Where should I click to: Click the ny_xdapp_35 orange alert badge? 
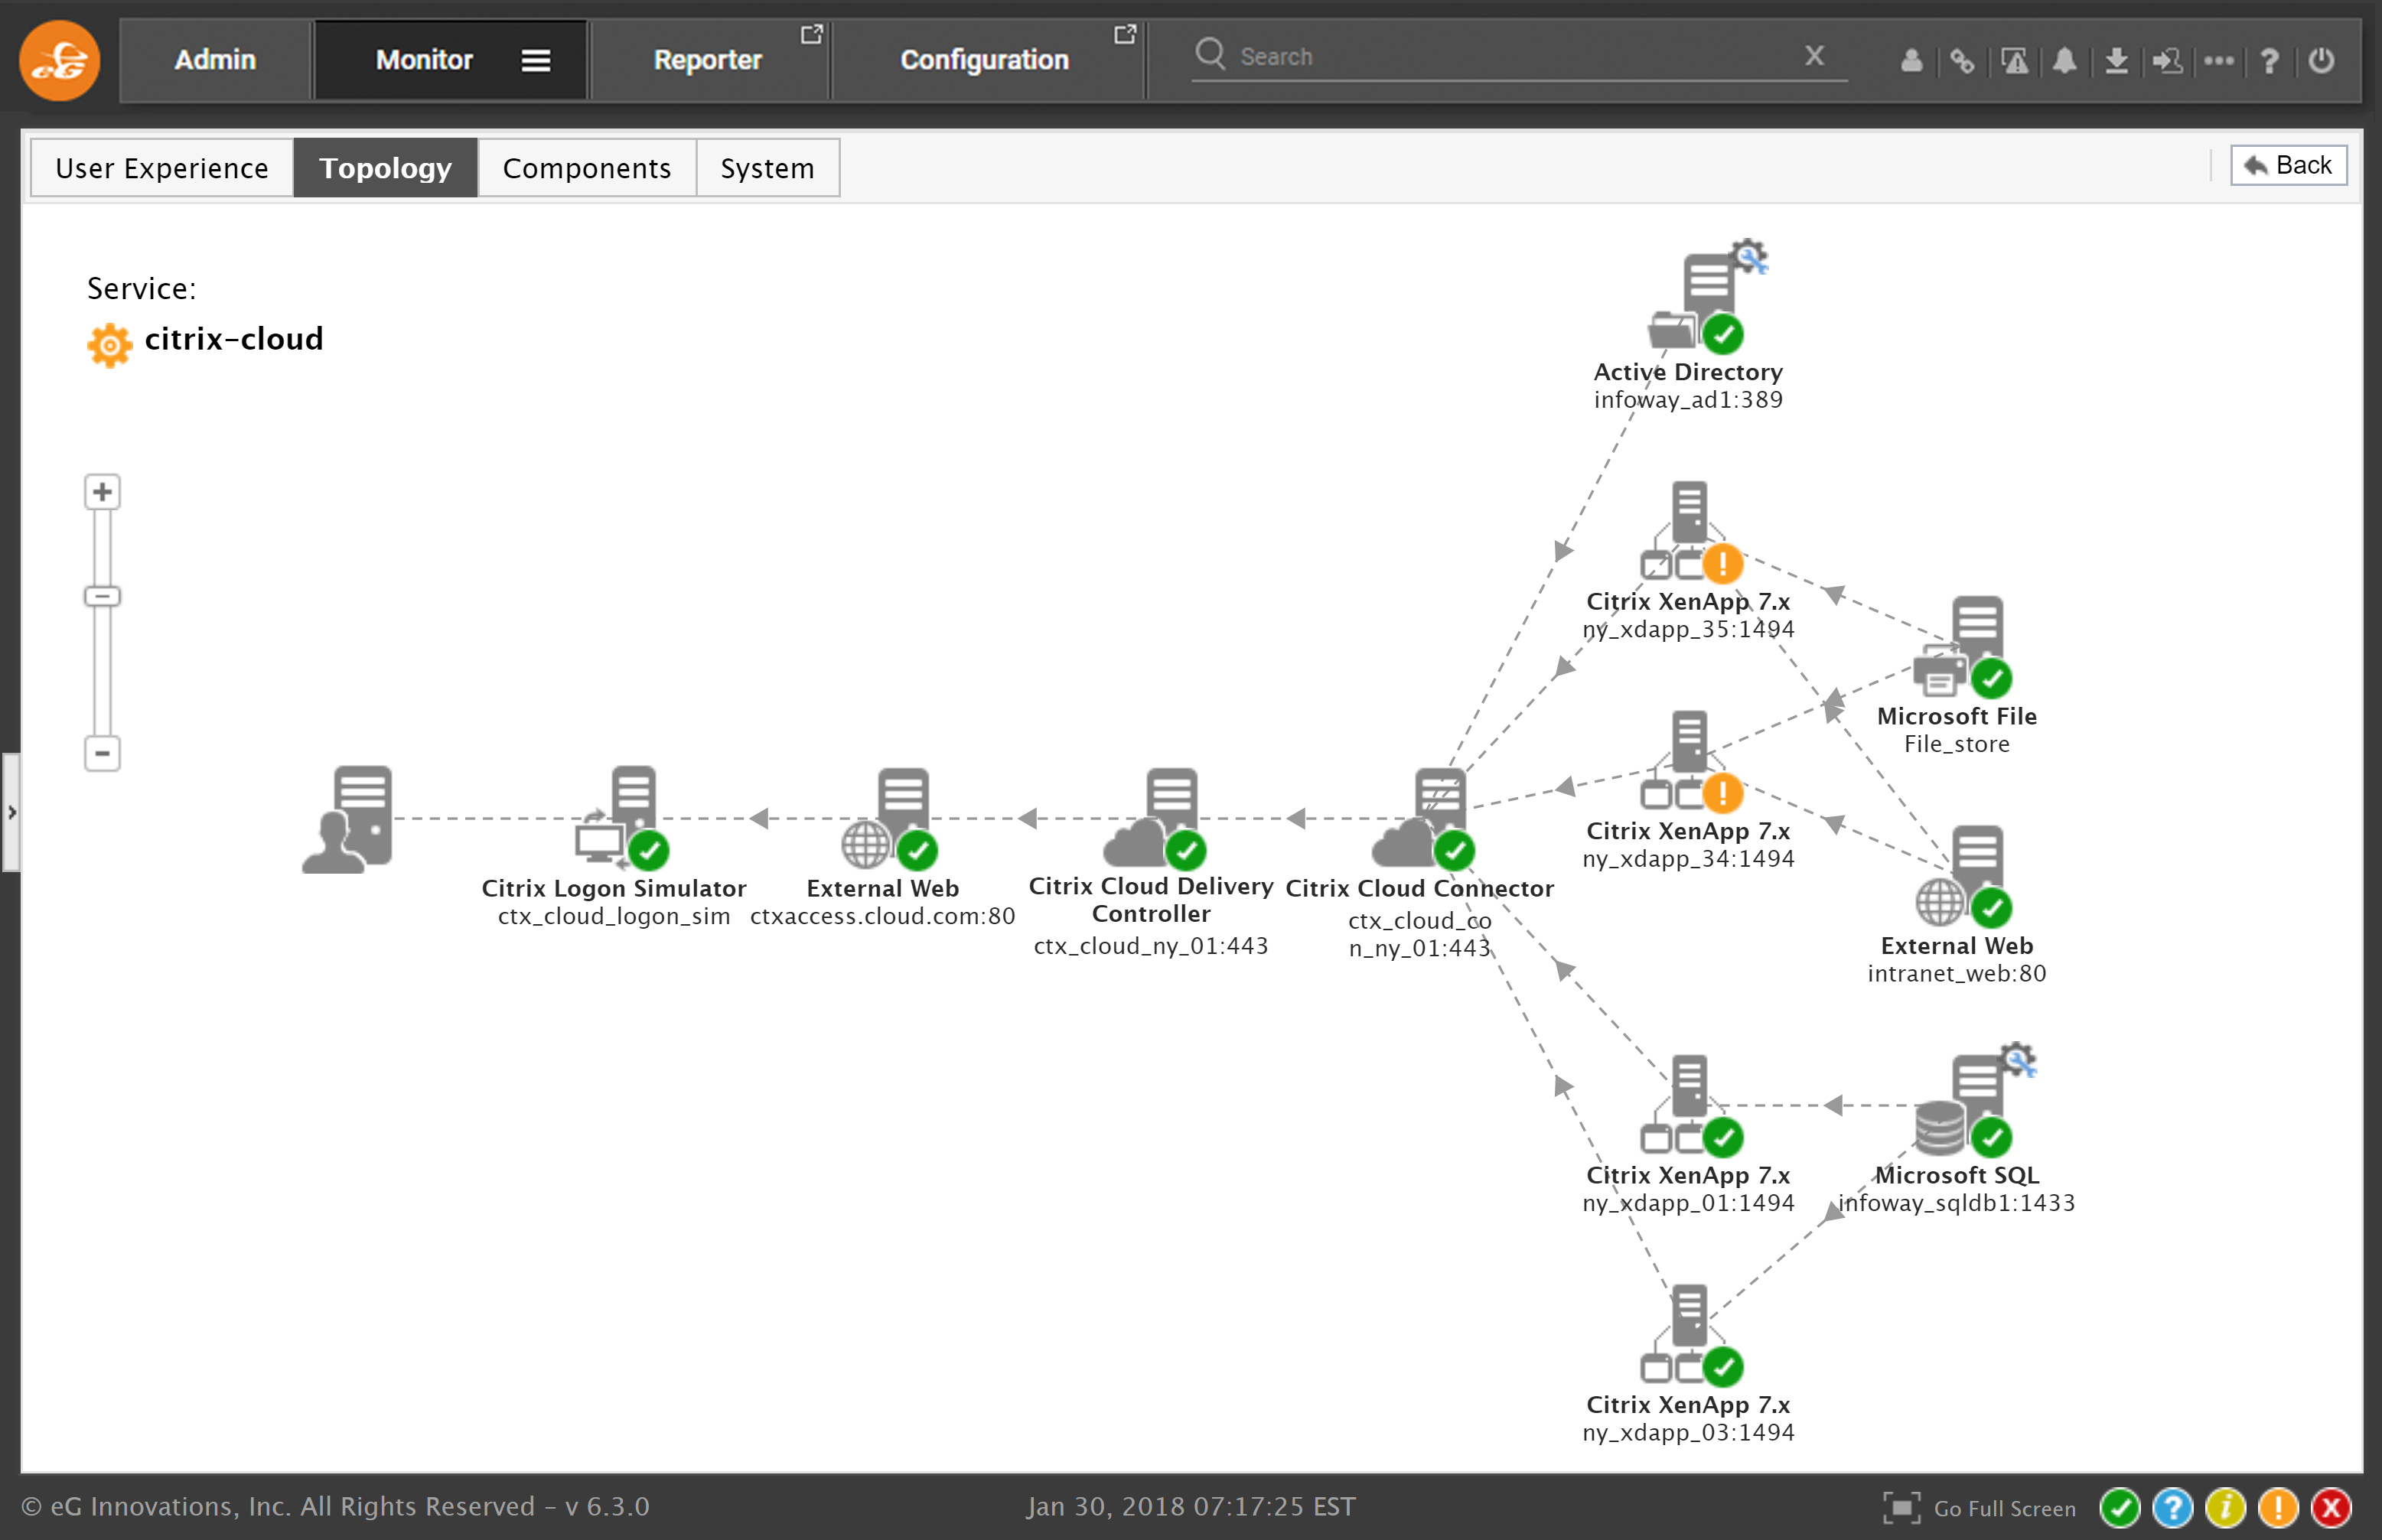[1723, 564]
